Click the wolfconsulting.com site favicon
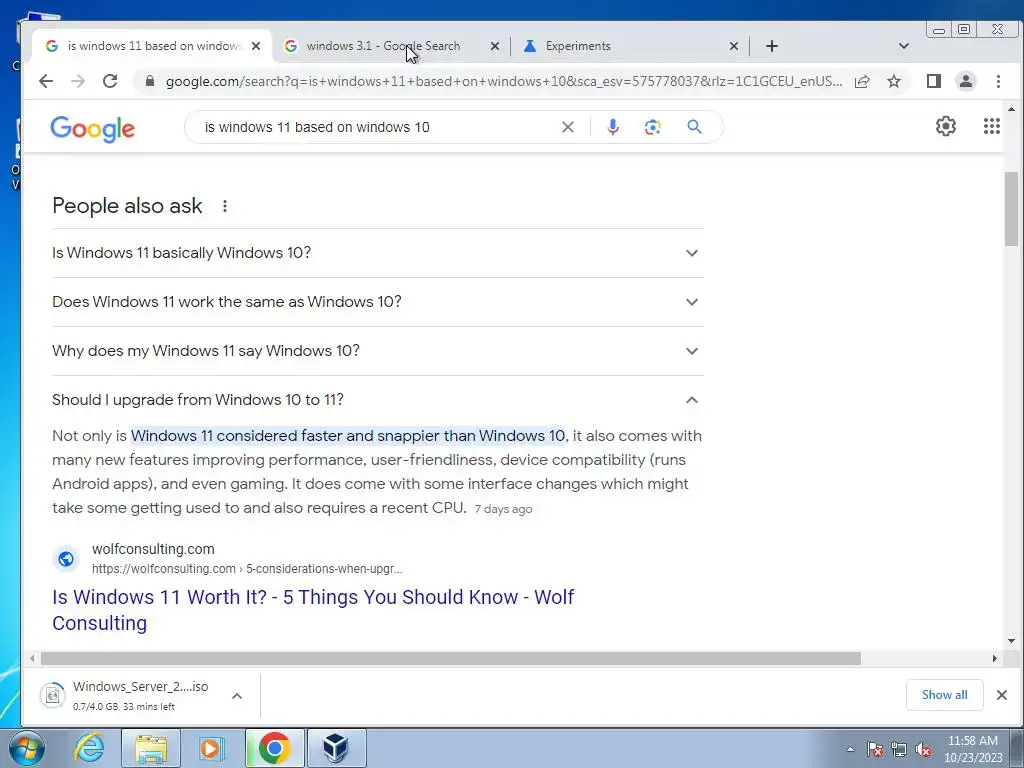The height and width of the screenshot is (768, 1024). pos(66,559)
